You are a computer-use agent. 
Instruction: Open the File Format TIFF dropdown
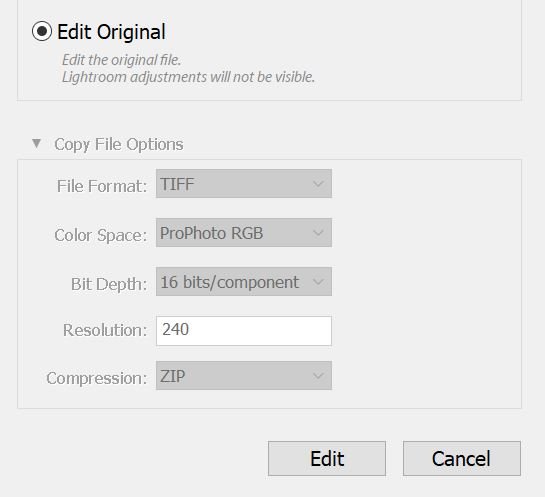coord(244,184)
